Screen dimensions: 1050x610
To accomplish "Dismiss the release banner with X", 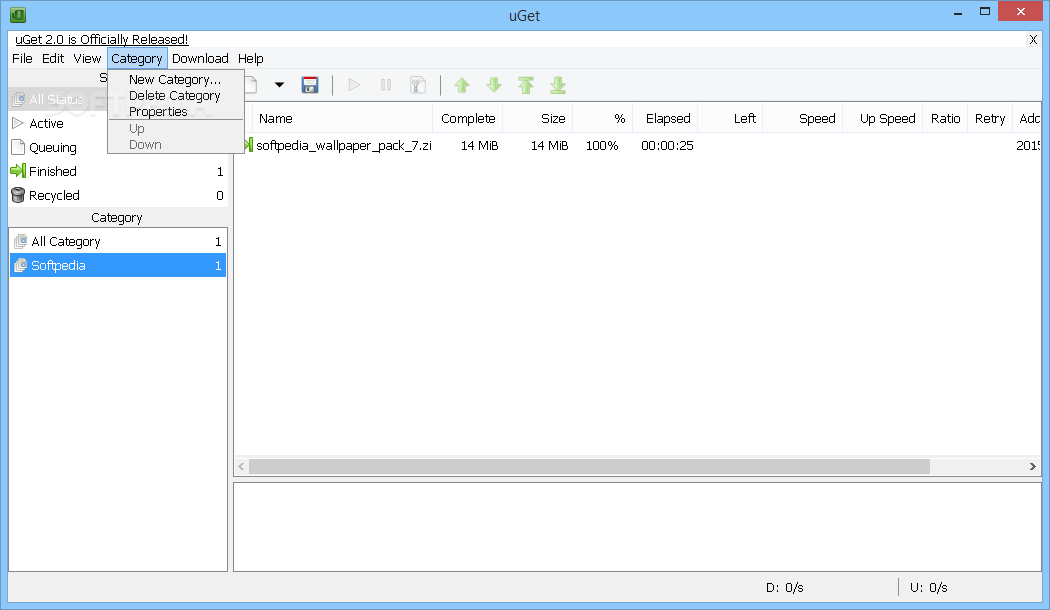I will point(1033,40).
